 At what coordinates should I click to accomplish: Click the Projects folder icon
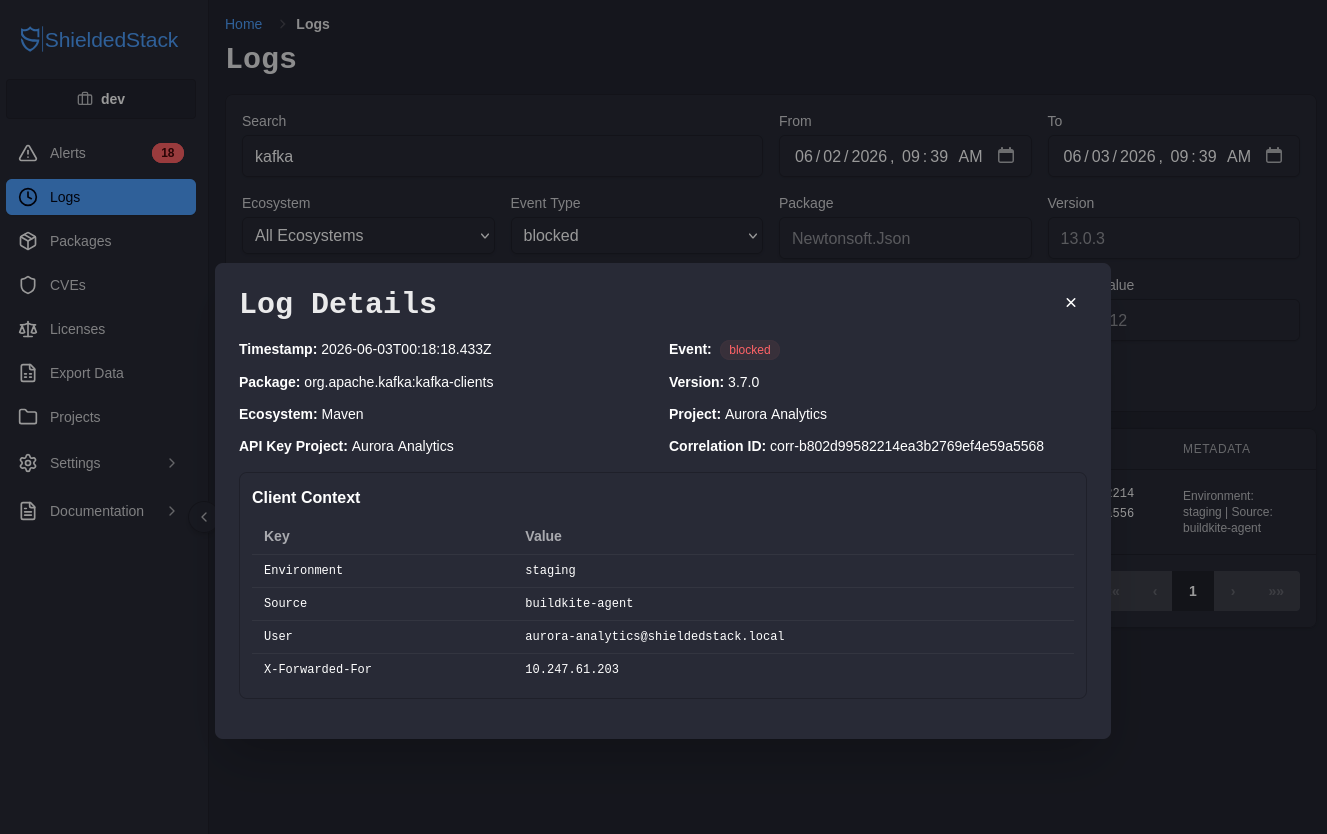point(28,417)
